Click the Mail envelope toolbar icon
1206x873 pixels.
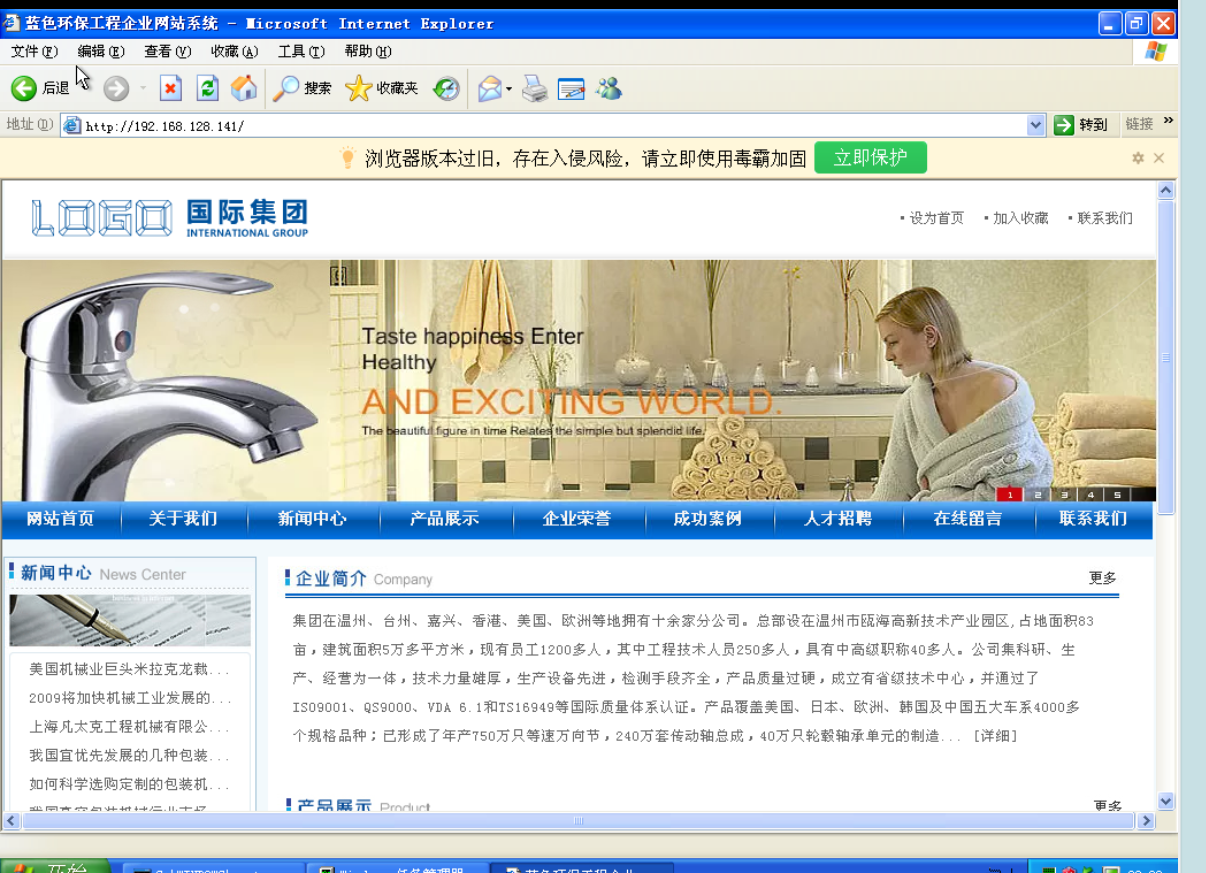click(x=489, y=89)
